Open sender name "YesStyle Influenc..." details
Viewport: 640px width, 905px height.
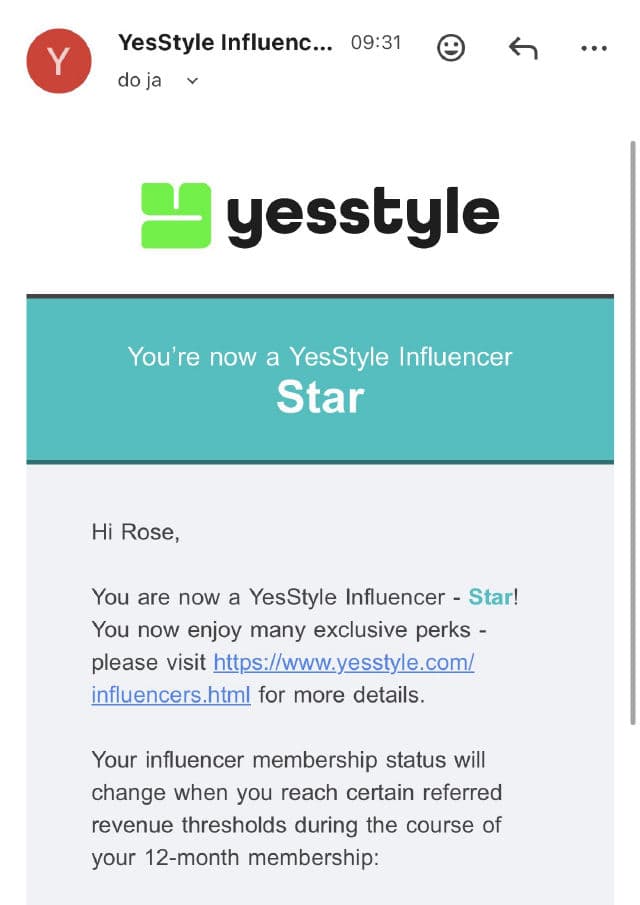pyautogui.click(x=223, y=43)
